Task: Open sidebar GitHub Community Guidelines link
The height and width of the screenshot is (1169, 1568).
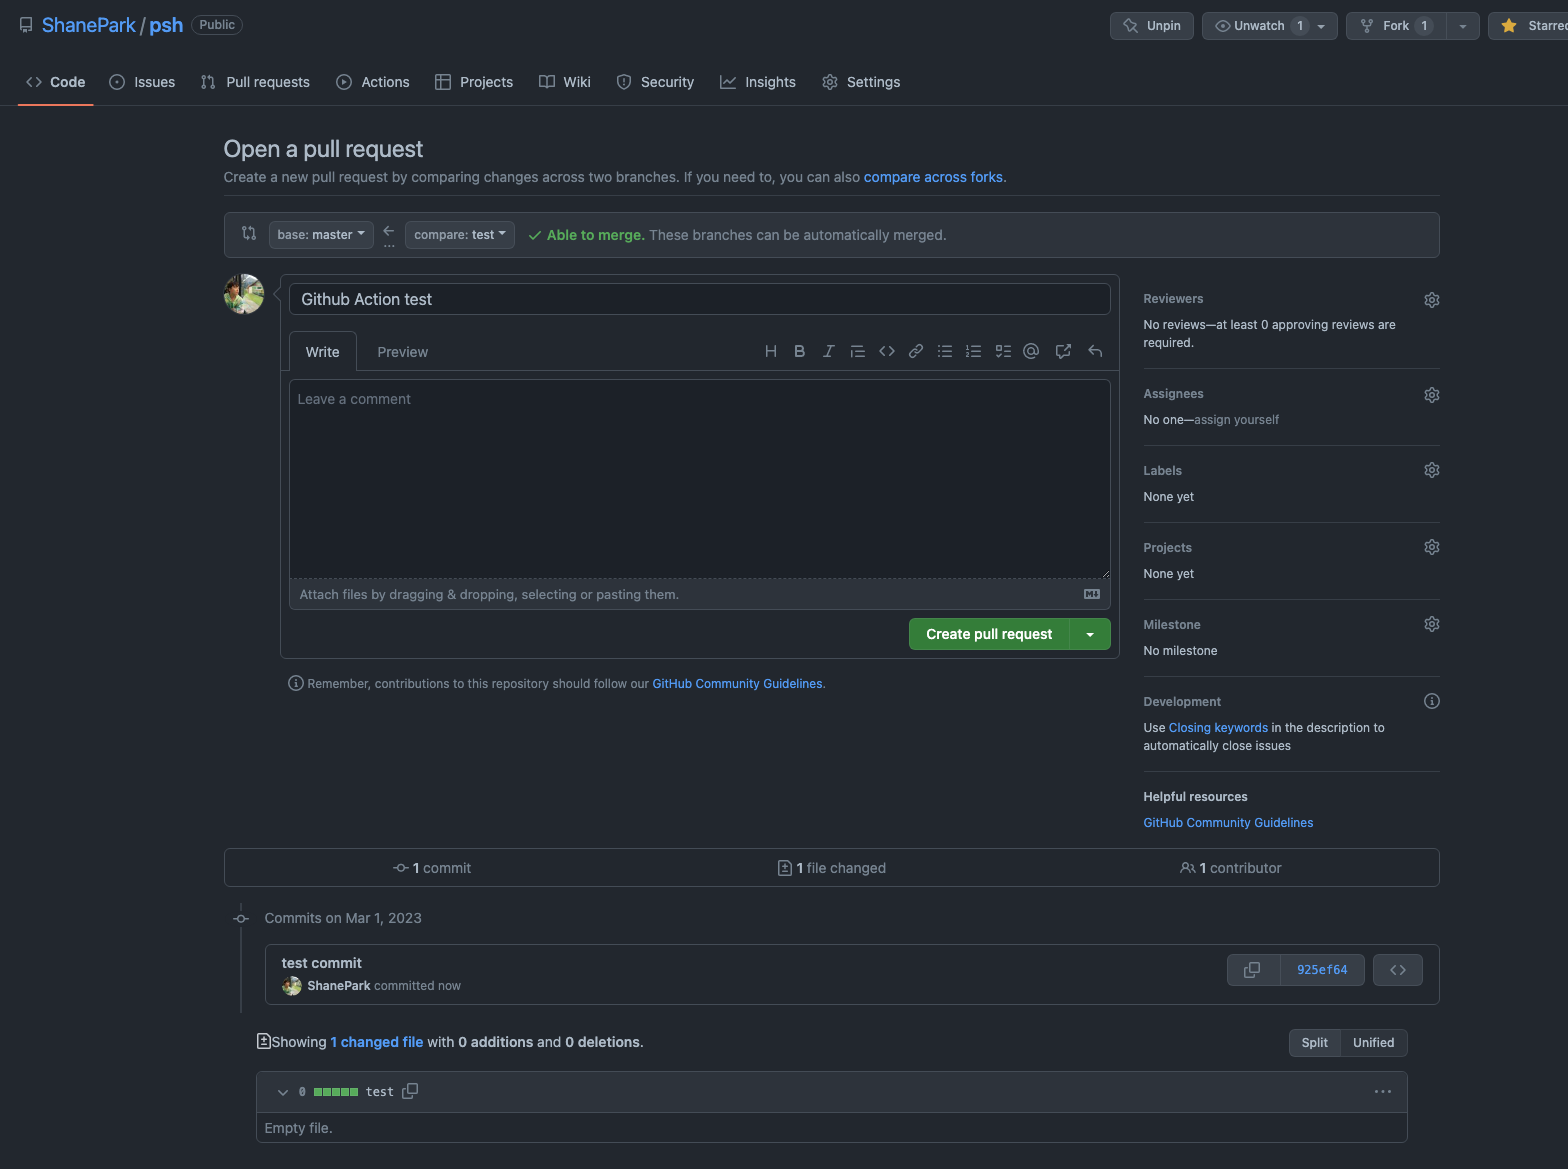Action: pos(1228,823)
